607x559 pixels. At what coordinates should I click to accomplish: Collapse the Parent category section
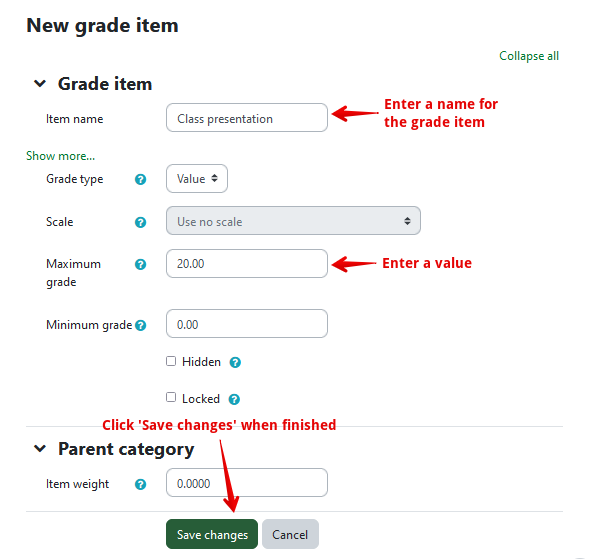point(40,449)
